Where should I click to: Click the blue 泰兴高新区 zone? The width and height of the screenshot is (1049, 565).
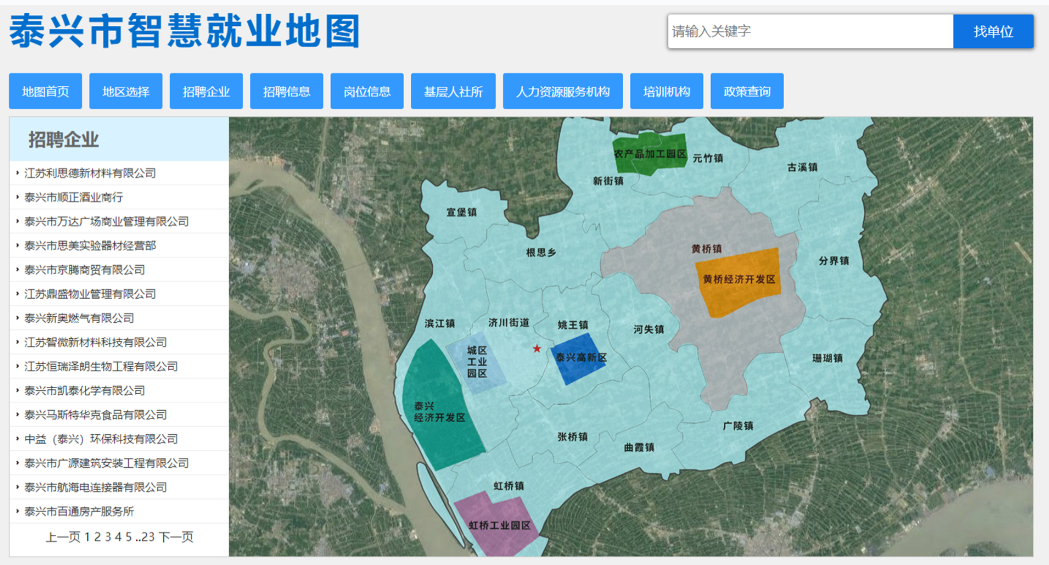(580, 360)
